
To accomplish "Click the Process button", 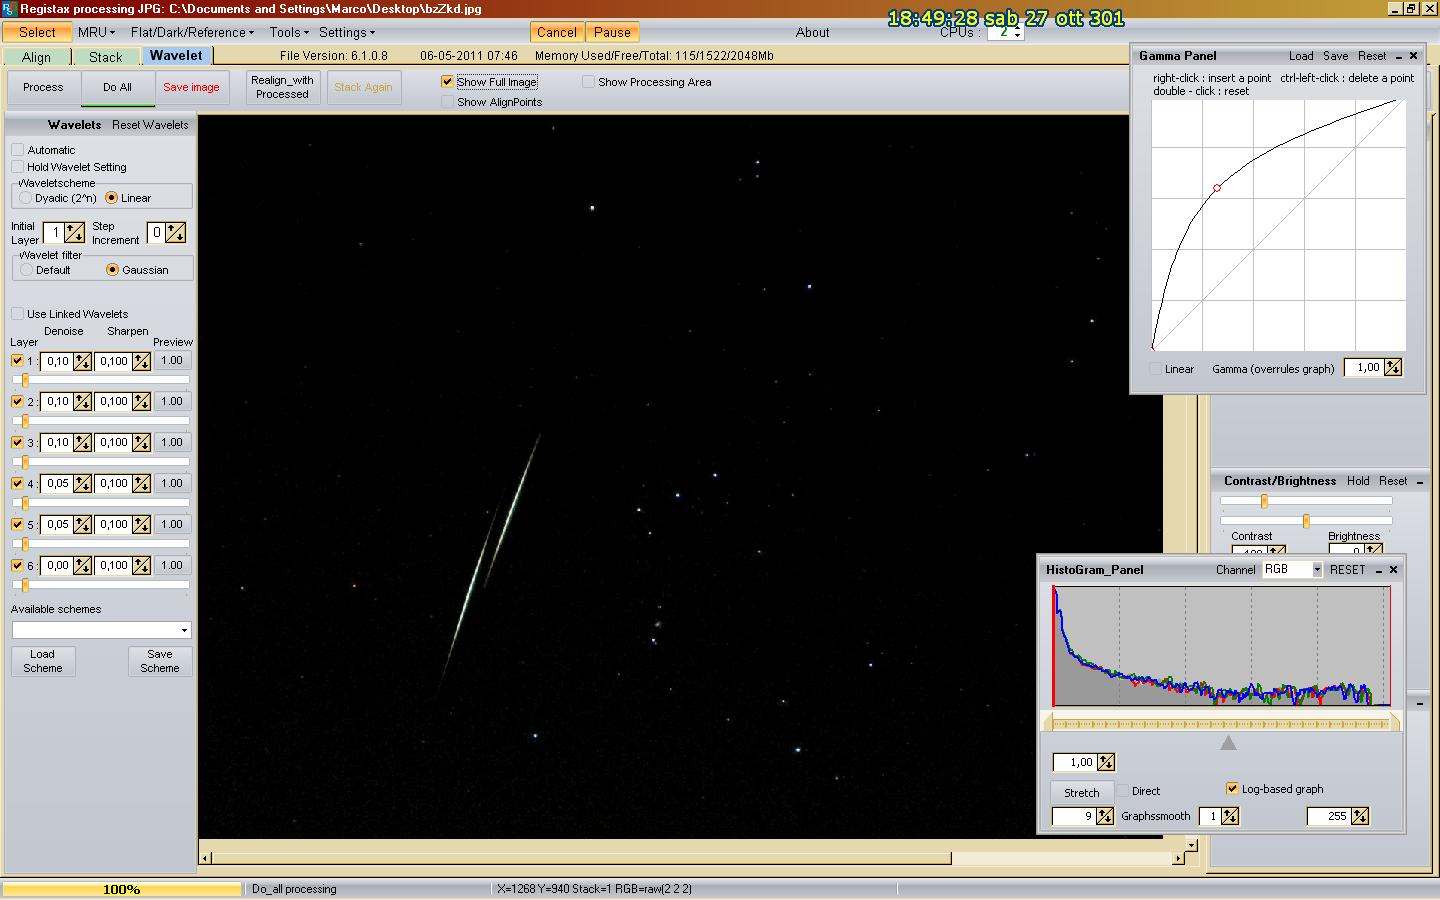I will click(x=43, y=87).
